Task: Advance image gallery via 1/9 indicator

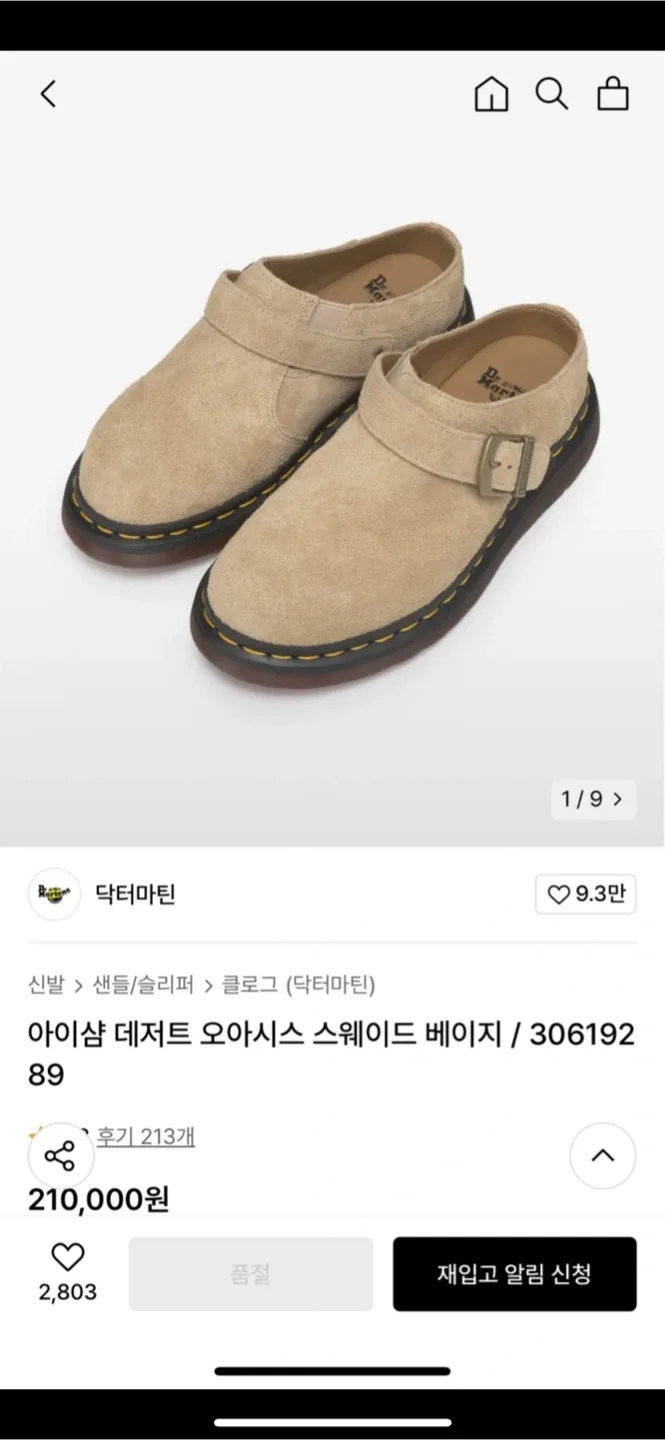Action: (x=593, y=799)
